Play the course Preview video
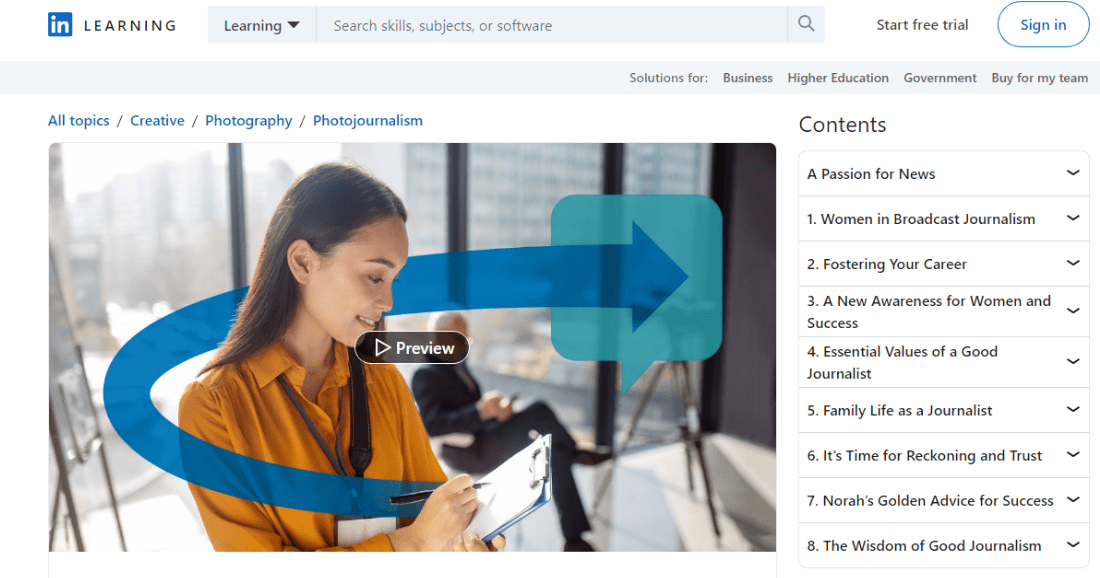This screenshot has height=578, width=1100. coord(412,348)
